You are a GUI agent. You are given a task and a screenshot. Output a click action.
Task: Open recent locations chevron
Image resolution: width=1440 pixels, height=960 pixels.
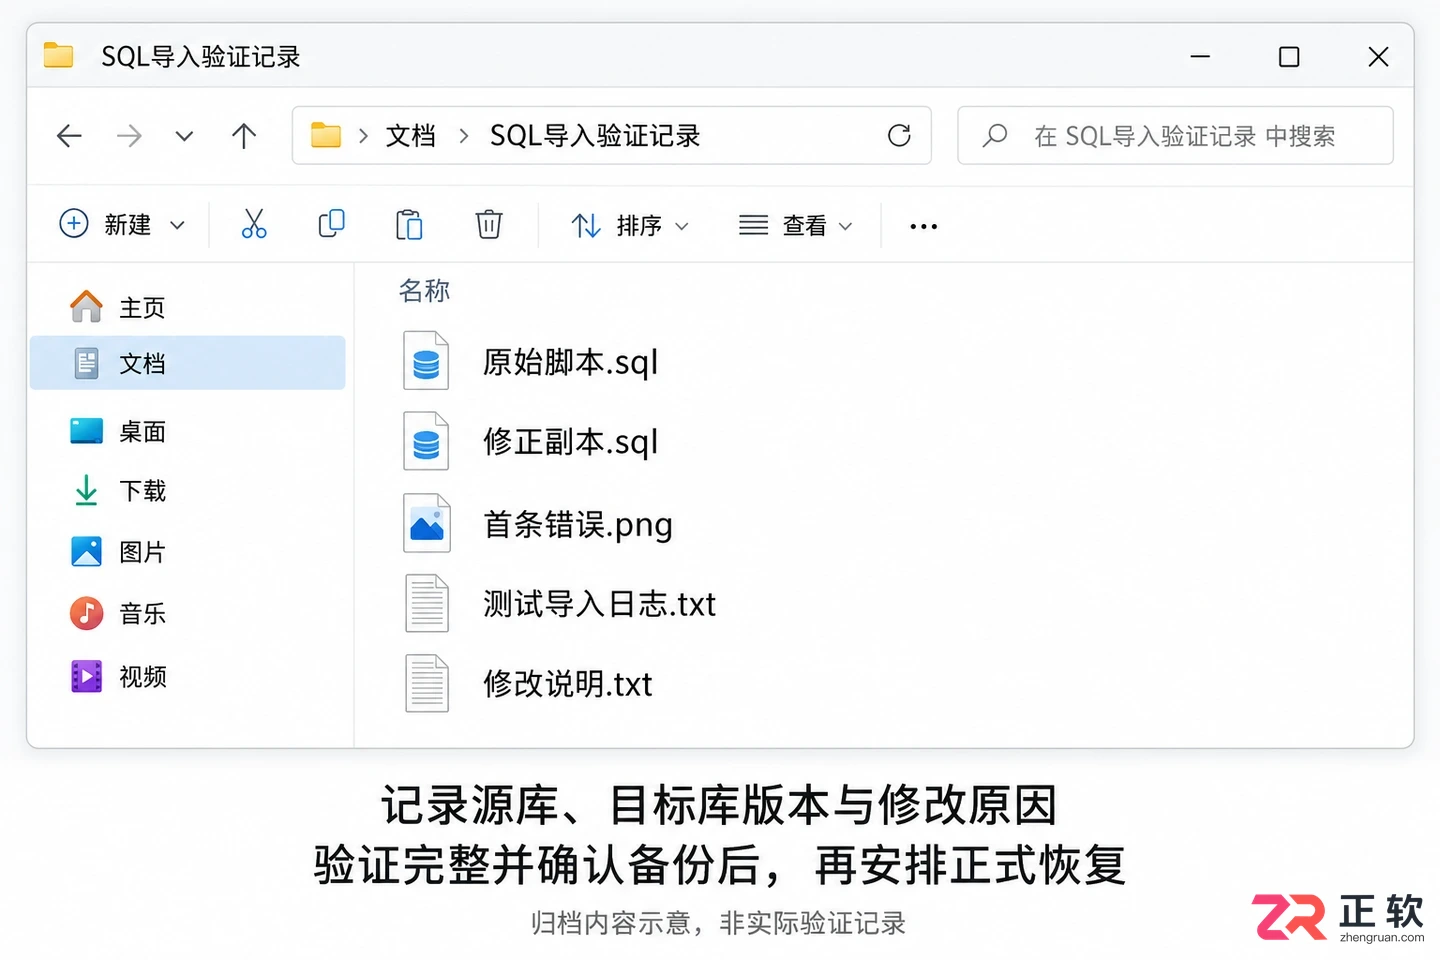(184, 136)
